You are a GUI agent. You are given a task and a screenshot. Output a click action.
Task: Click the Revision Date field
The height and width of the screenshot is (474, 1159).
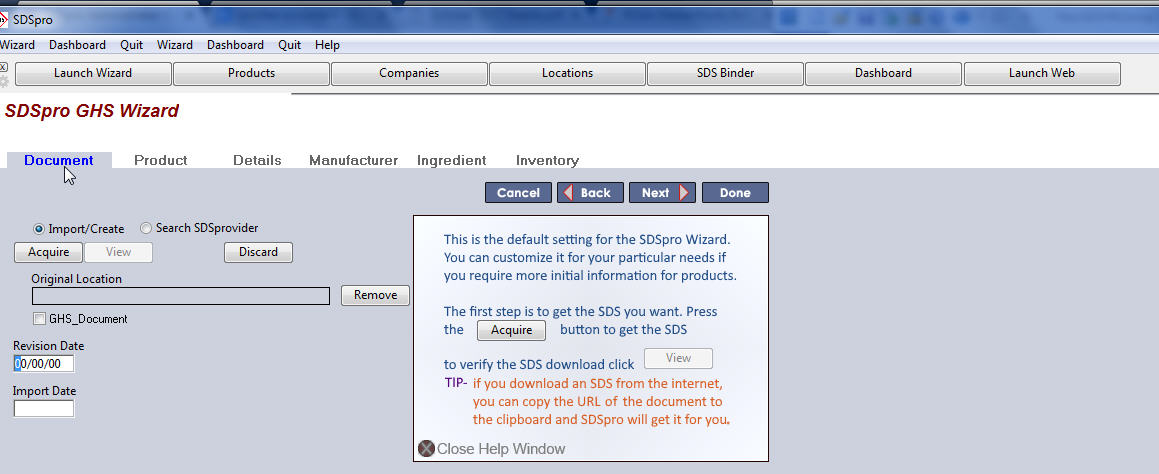click(44, 363)
